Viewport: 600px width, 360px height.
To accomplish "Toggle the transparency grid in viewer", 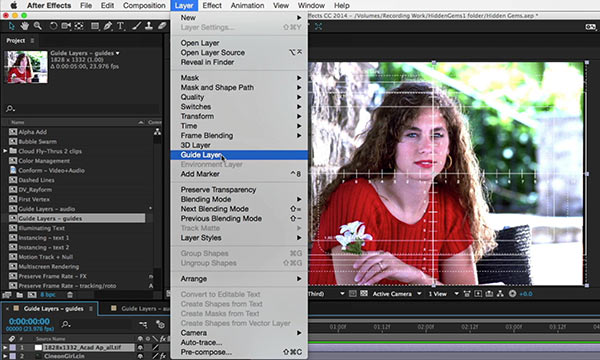I will pos(364,293).
